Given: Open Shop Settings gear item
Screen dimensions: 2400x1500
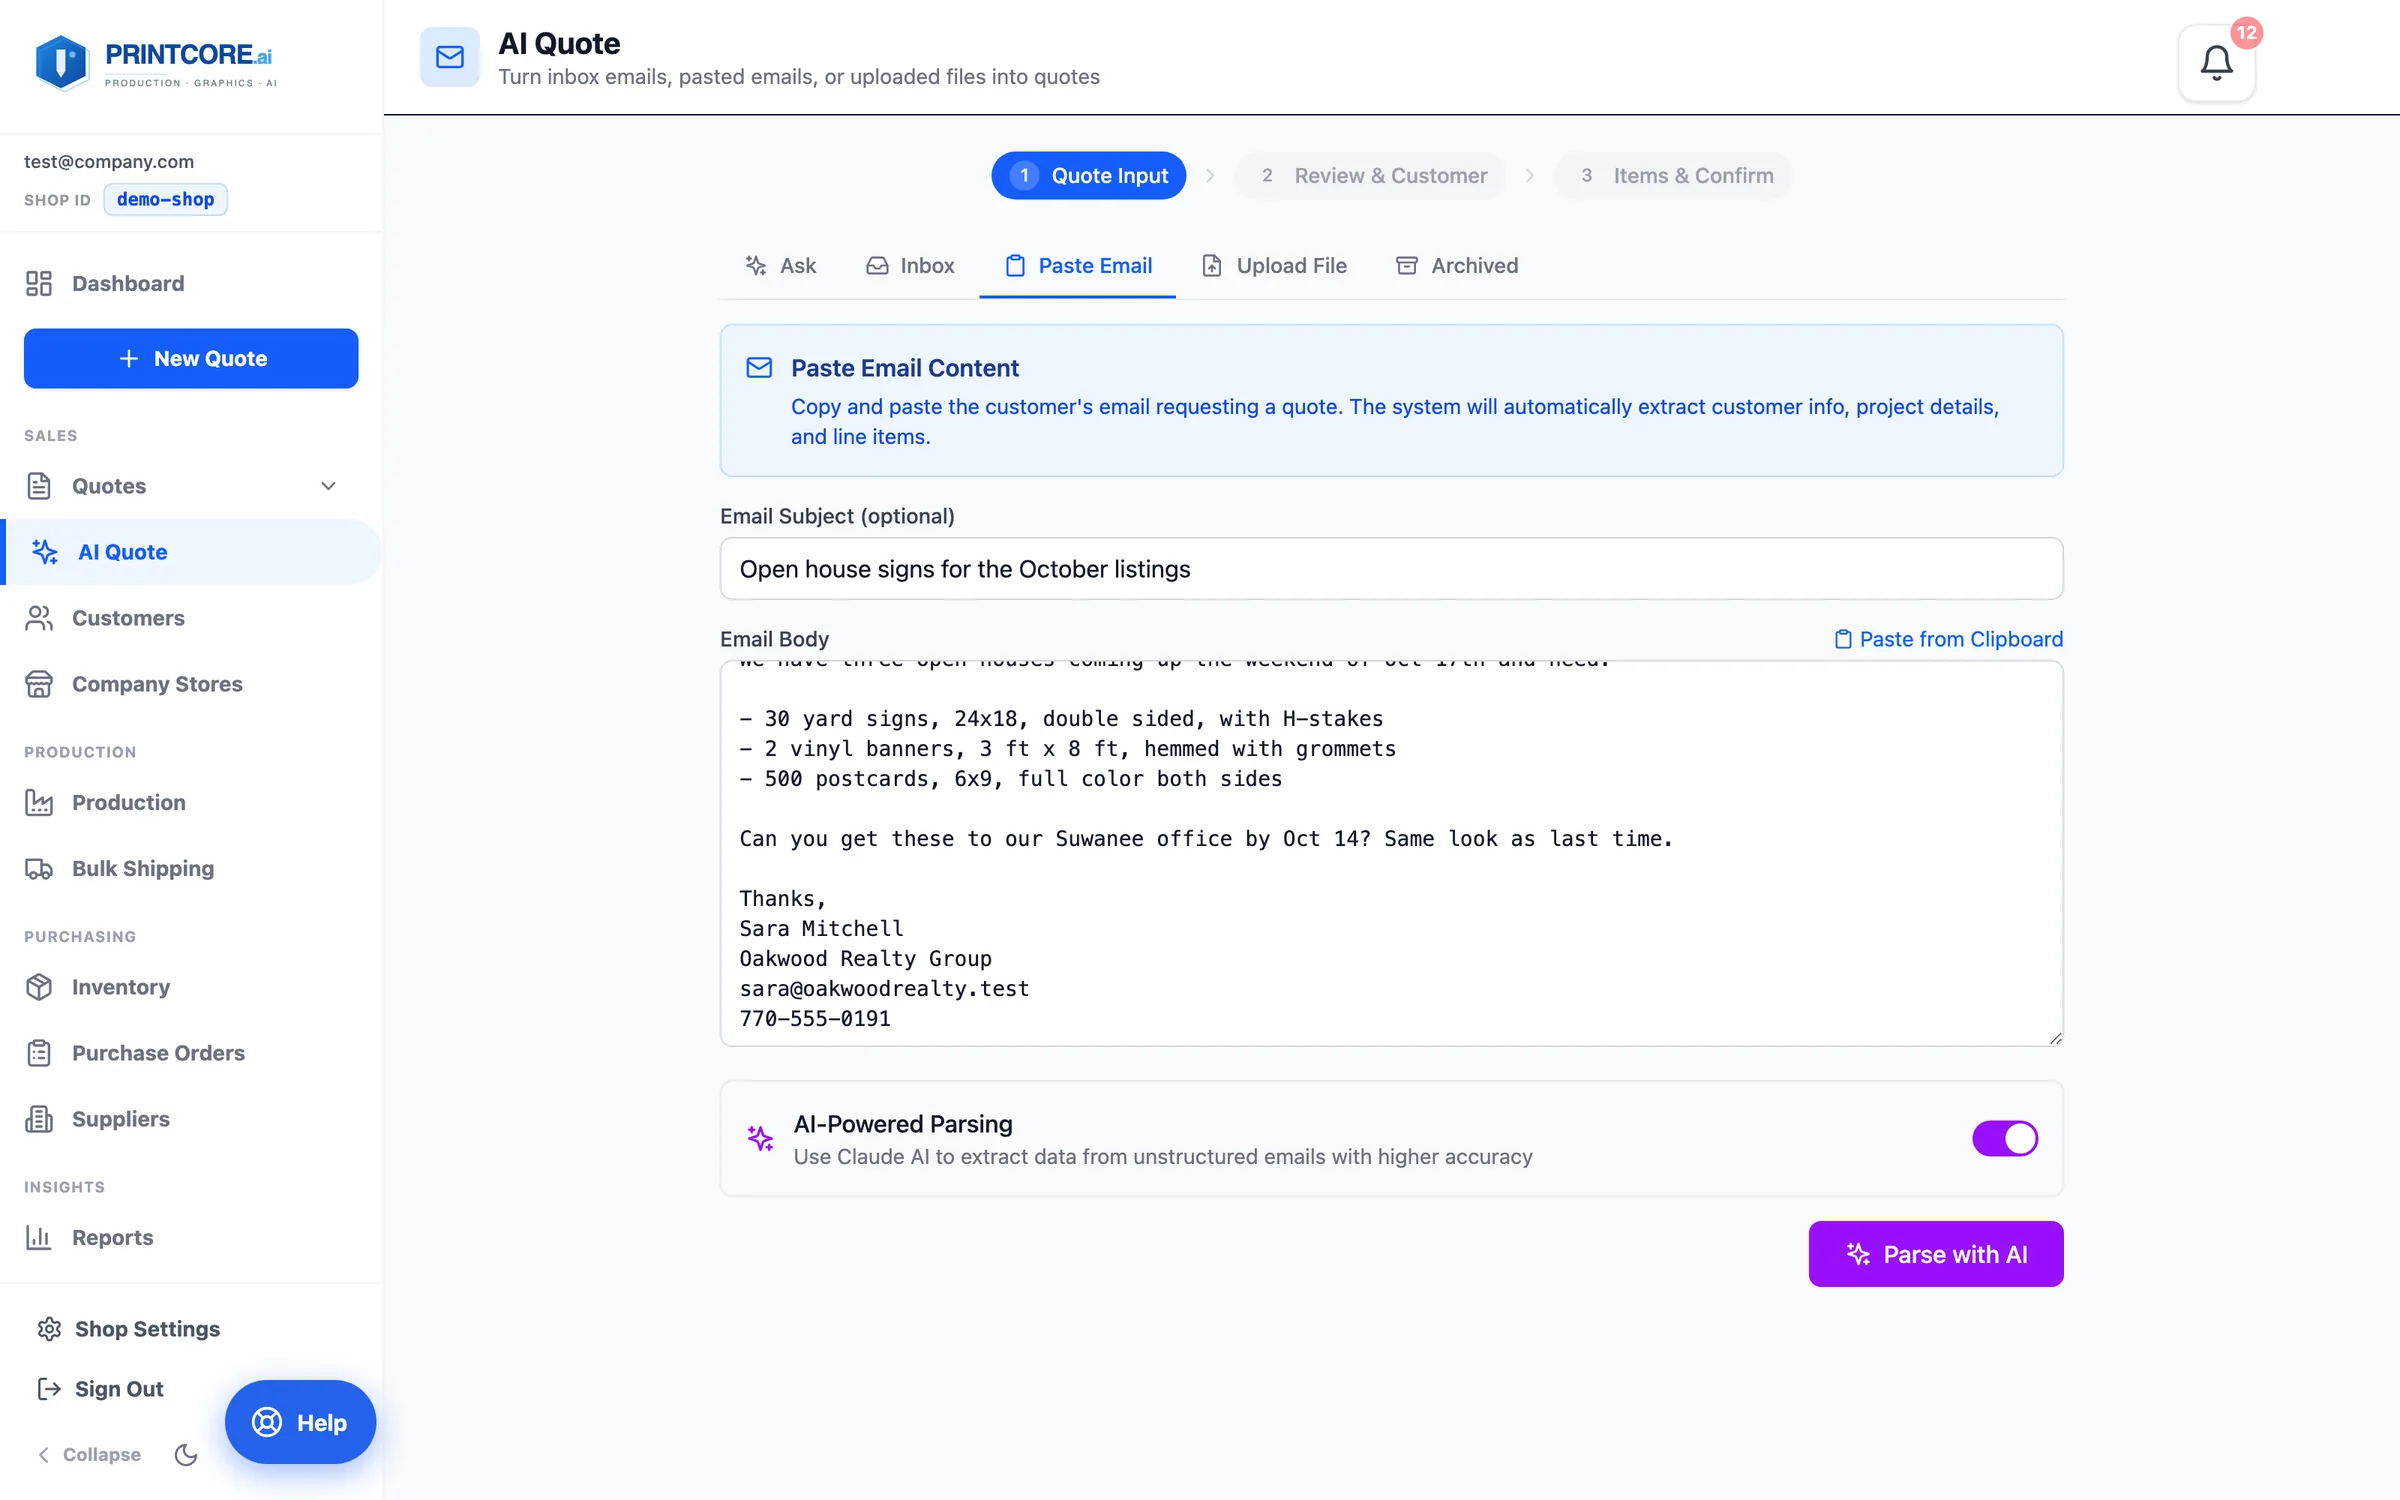Looking at the screenshot, I should 128,1329.
